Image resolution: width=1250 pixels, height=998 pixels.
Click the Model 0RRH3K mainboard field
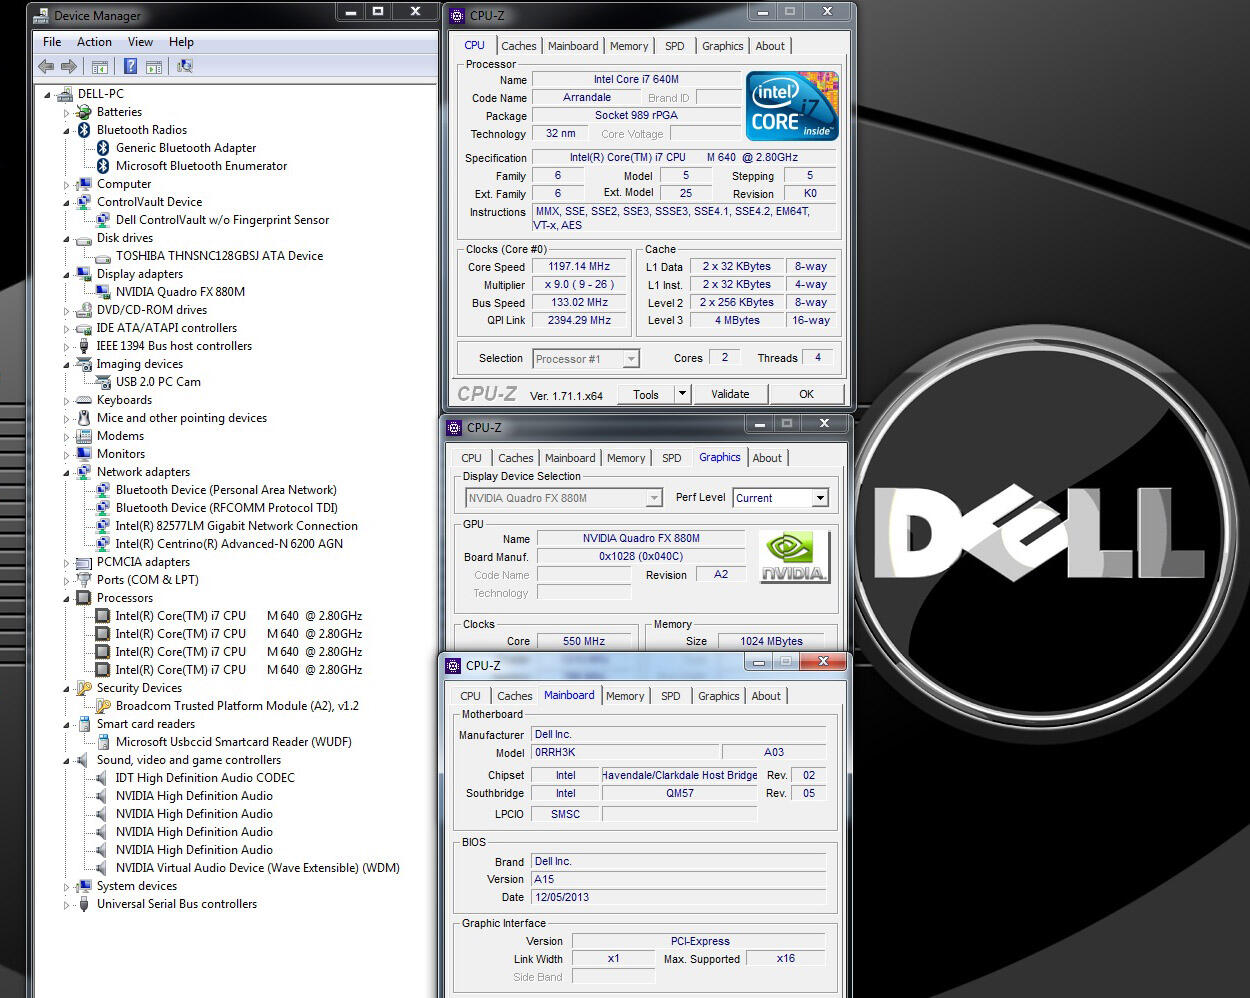point(625,752)
